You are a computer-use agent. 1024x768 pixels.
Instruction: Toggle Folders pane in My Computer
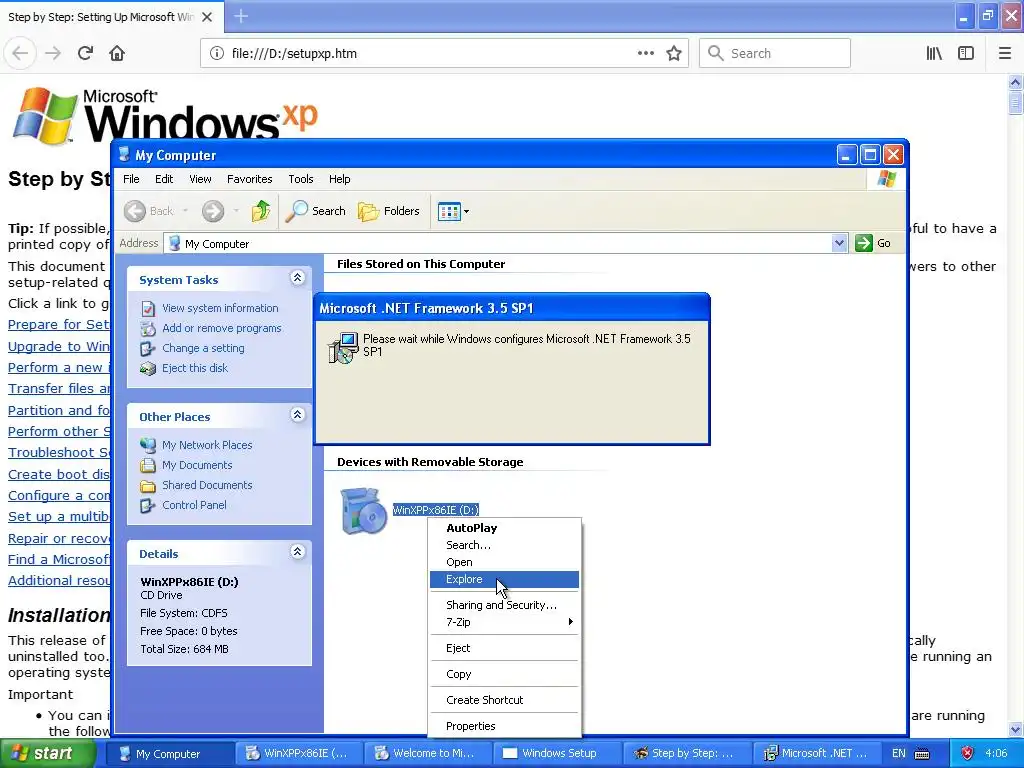[x=389, y=211]
